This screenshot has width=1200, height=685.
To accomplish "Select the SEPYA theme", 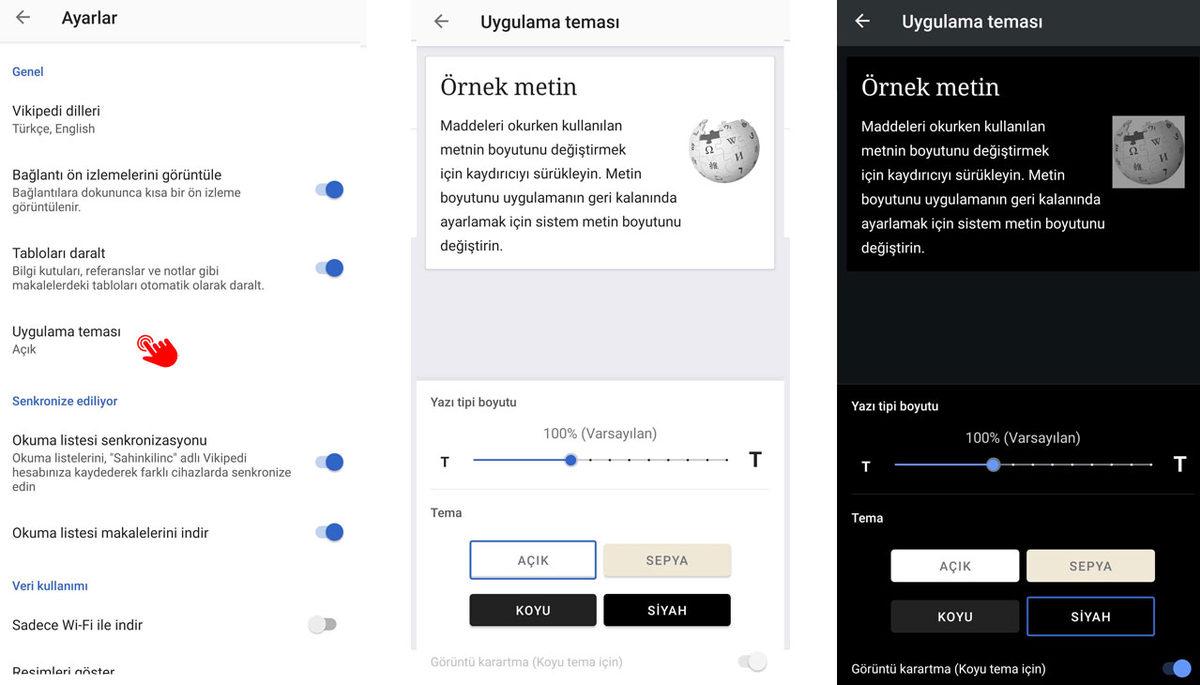I will coord(667,560).
